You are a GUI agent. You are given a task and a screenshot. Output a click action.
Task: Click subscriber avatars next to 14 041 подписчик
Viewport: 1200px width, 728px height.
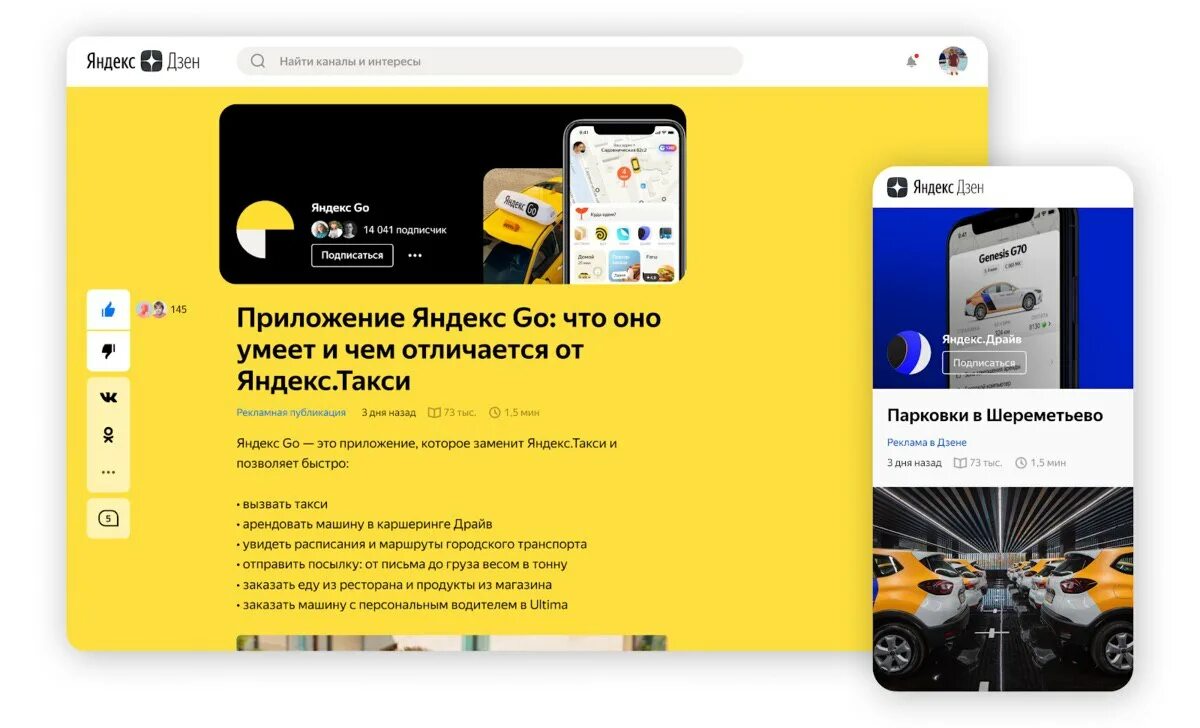pyautogui.click(x=334, y=229)
